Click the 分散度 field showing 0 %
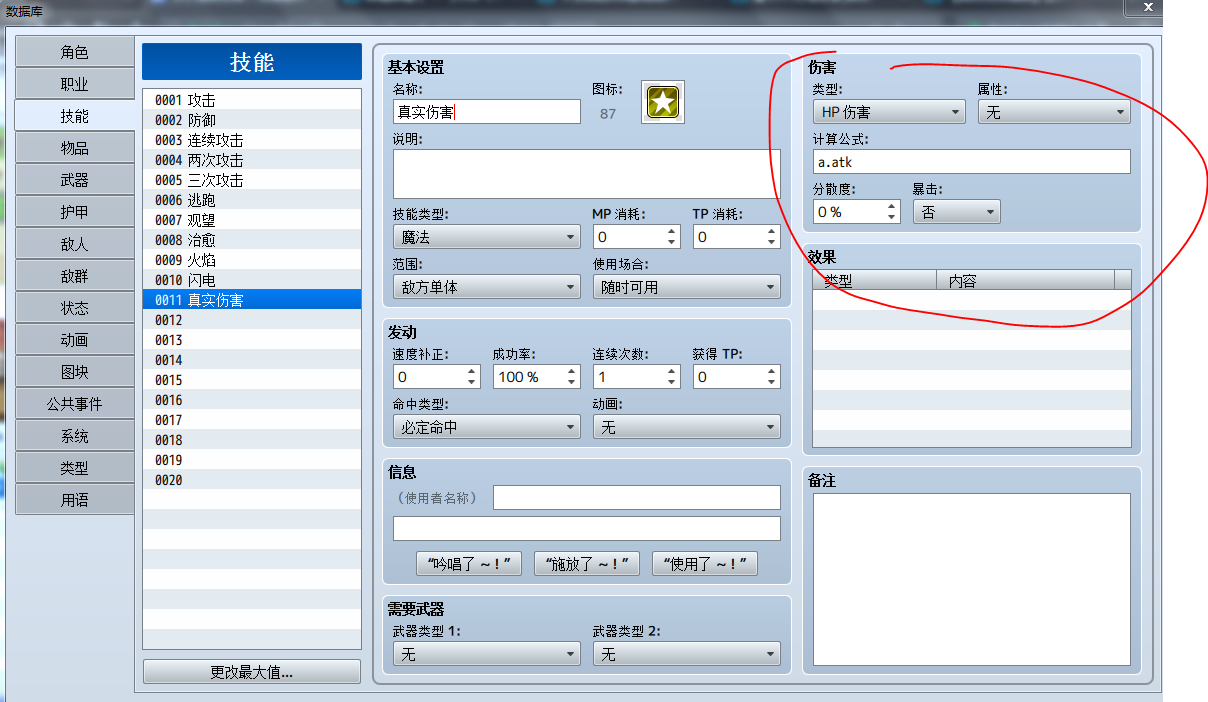This screenshot has width=1208, height=702. click(x=856, y=212)
